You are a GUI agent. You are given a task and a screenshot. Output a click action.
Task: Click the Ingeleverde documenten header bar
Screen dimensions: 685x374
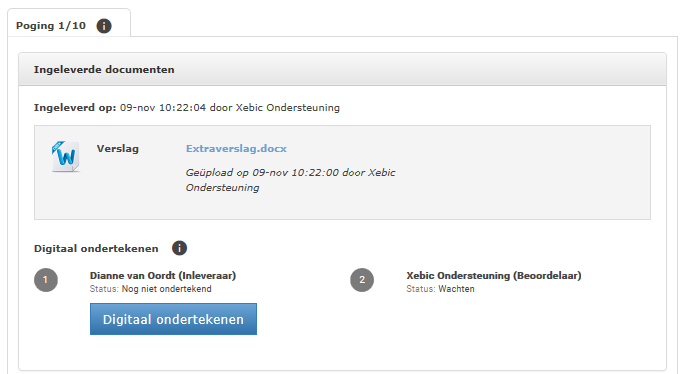(342, 69)
